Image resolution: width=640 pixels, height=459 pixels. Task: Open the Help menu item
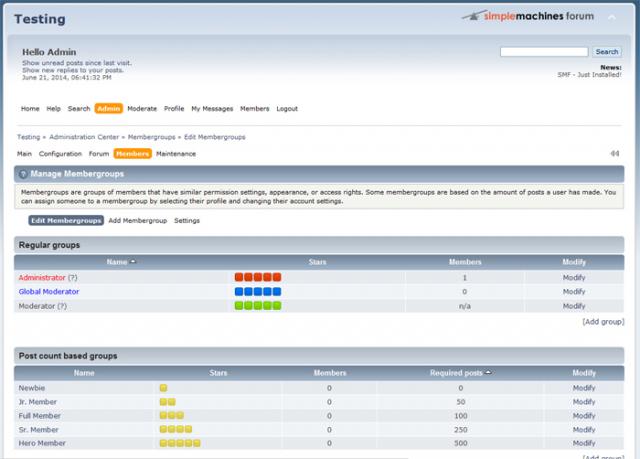[x=53, y=109]
